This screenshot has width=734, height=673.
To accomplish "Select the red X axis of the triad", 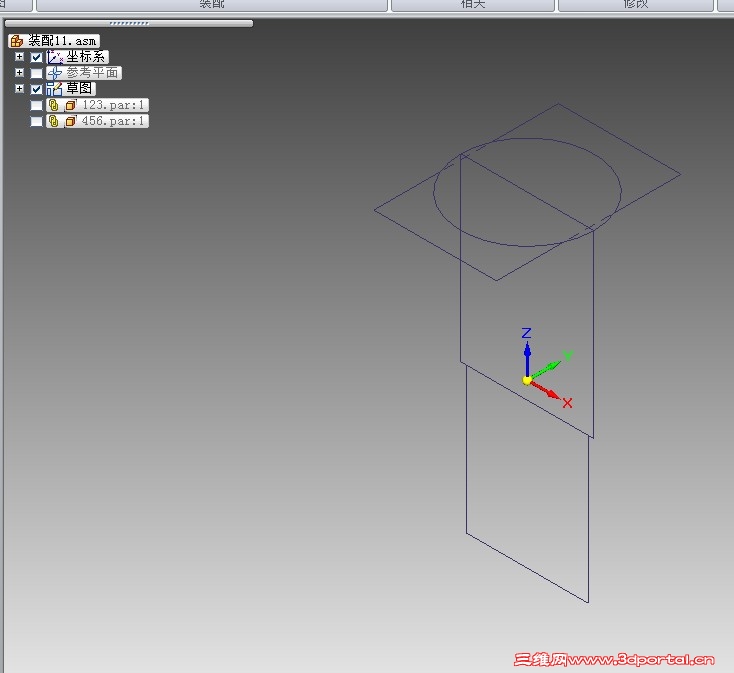I will pos(546,391).
